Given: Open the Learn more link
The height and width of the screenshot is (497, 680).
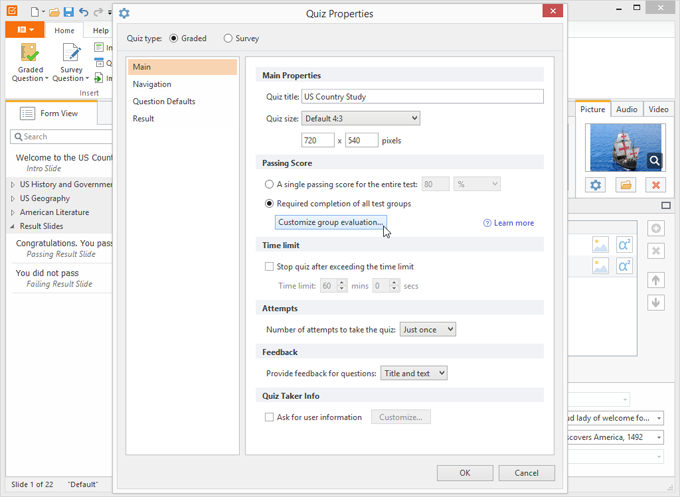Looking at the screenshot, I should [x=509, y=223].
